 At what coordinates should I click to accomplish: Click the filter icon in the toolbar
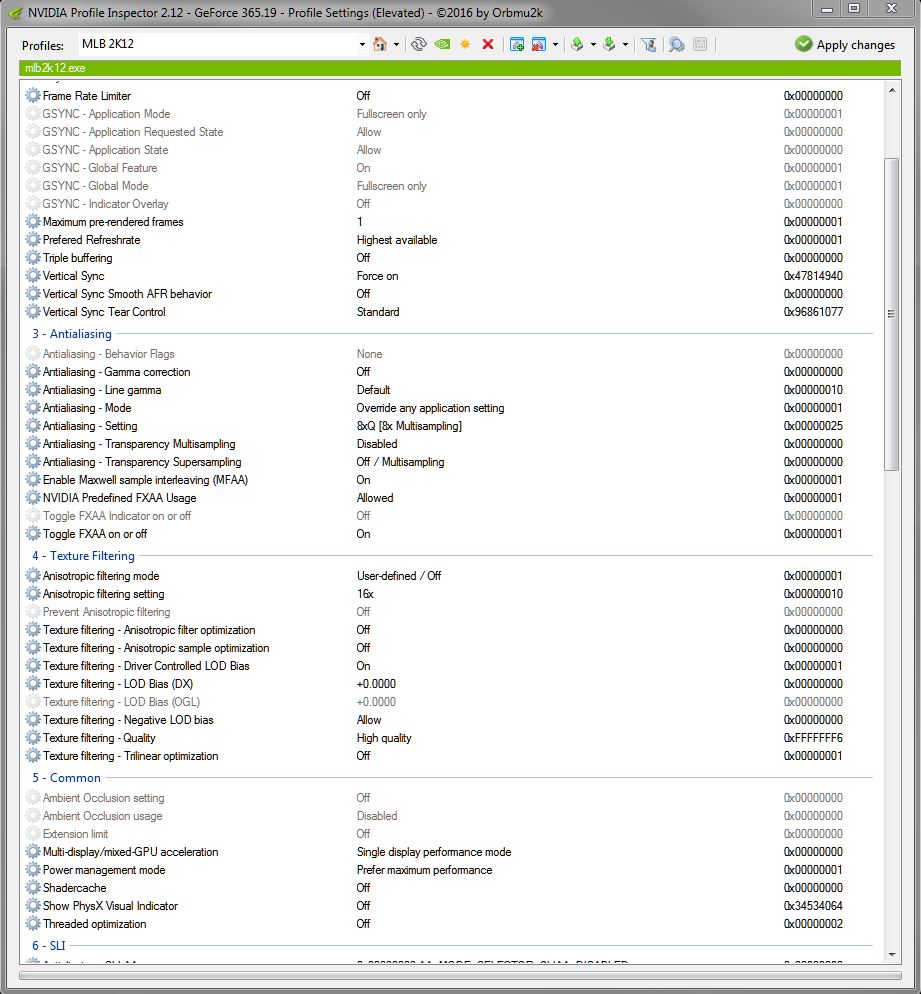pos(648,44)
